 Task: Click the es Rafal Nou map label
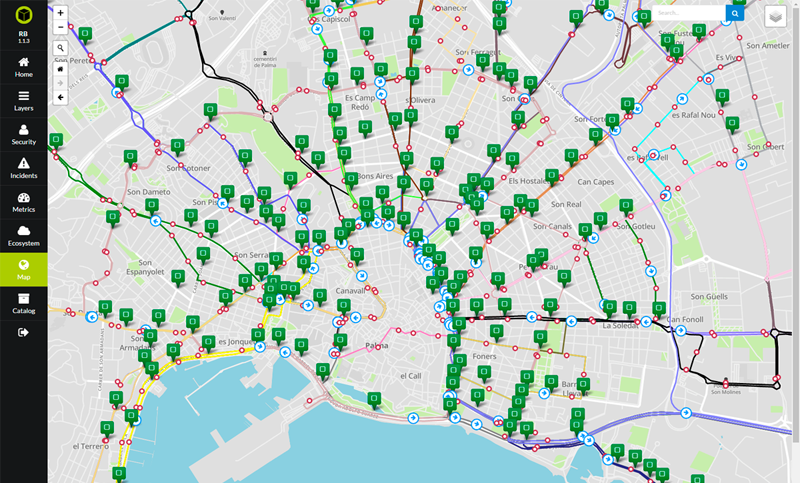click(693, 115)
